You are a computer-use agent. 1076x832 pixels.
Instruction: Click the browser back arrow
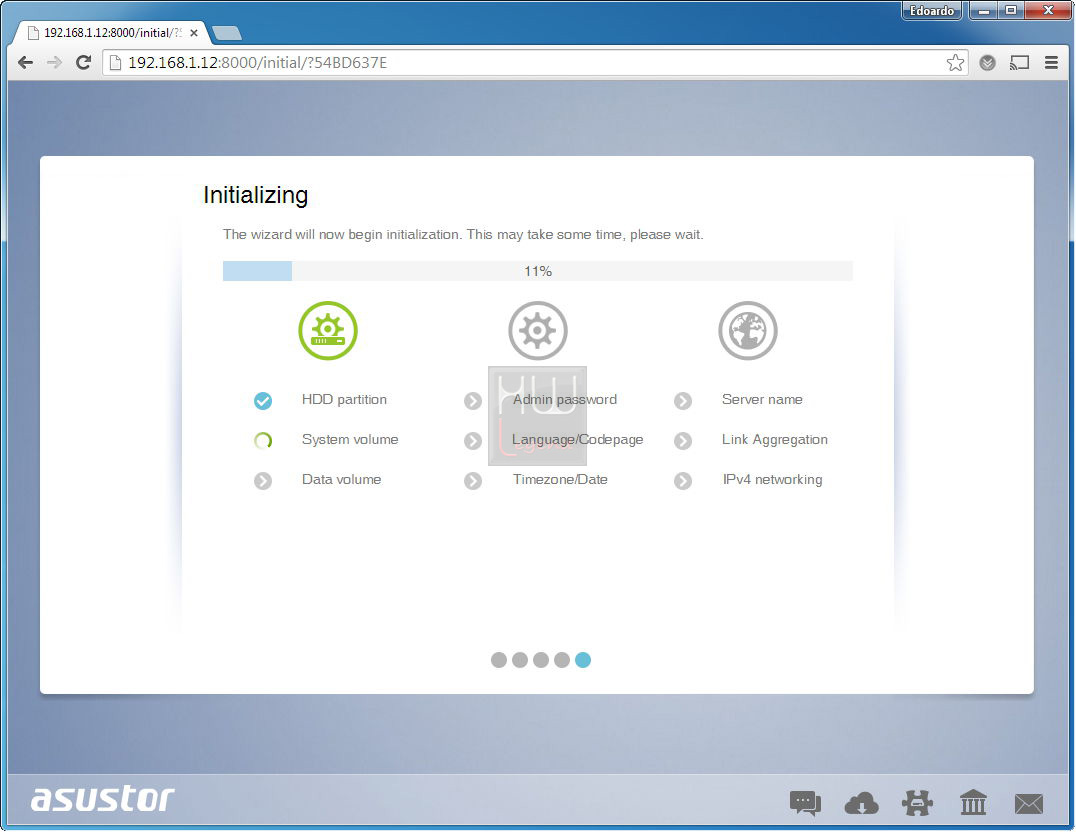tap(25, 62)
